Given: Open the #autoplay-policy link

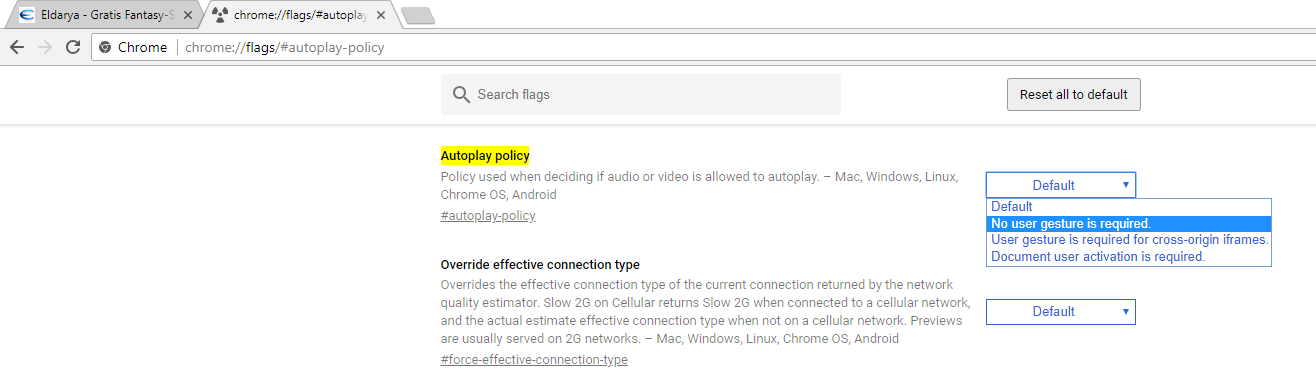Looking at the screenshot, I should [488, 216].
